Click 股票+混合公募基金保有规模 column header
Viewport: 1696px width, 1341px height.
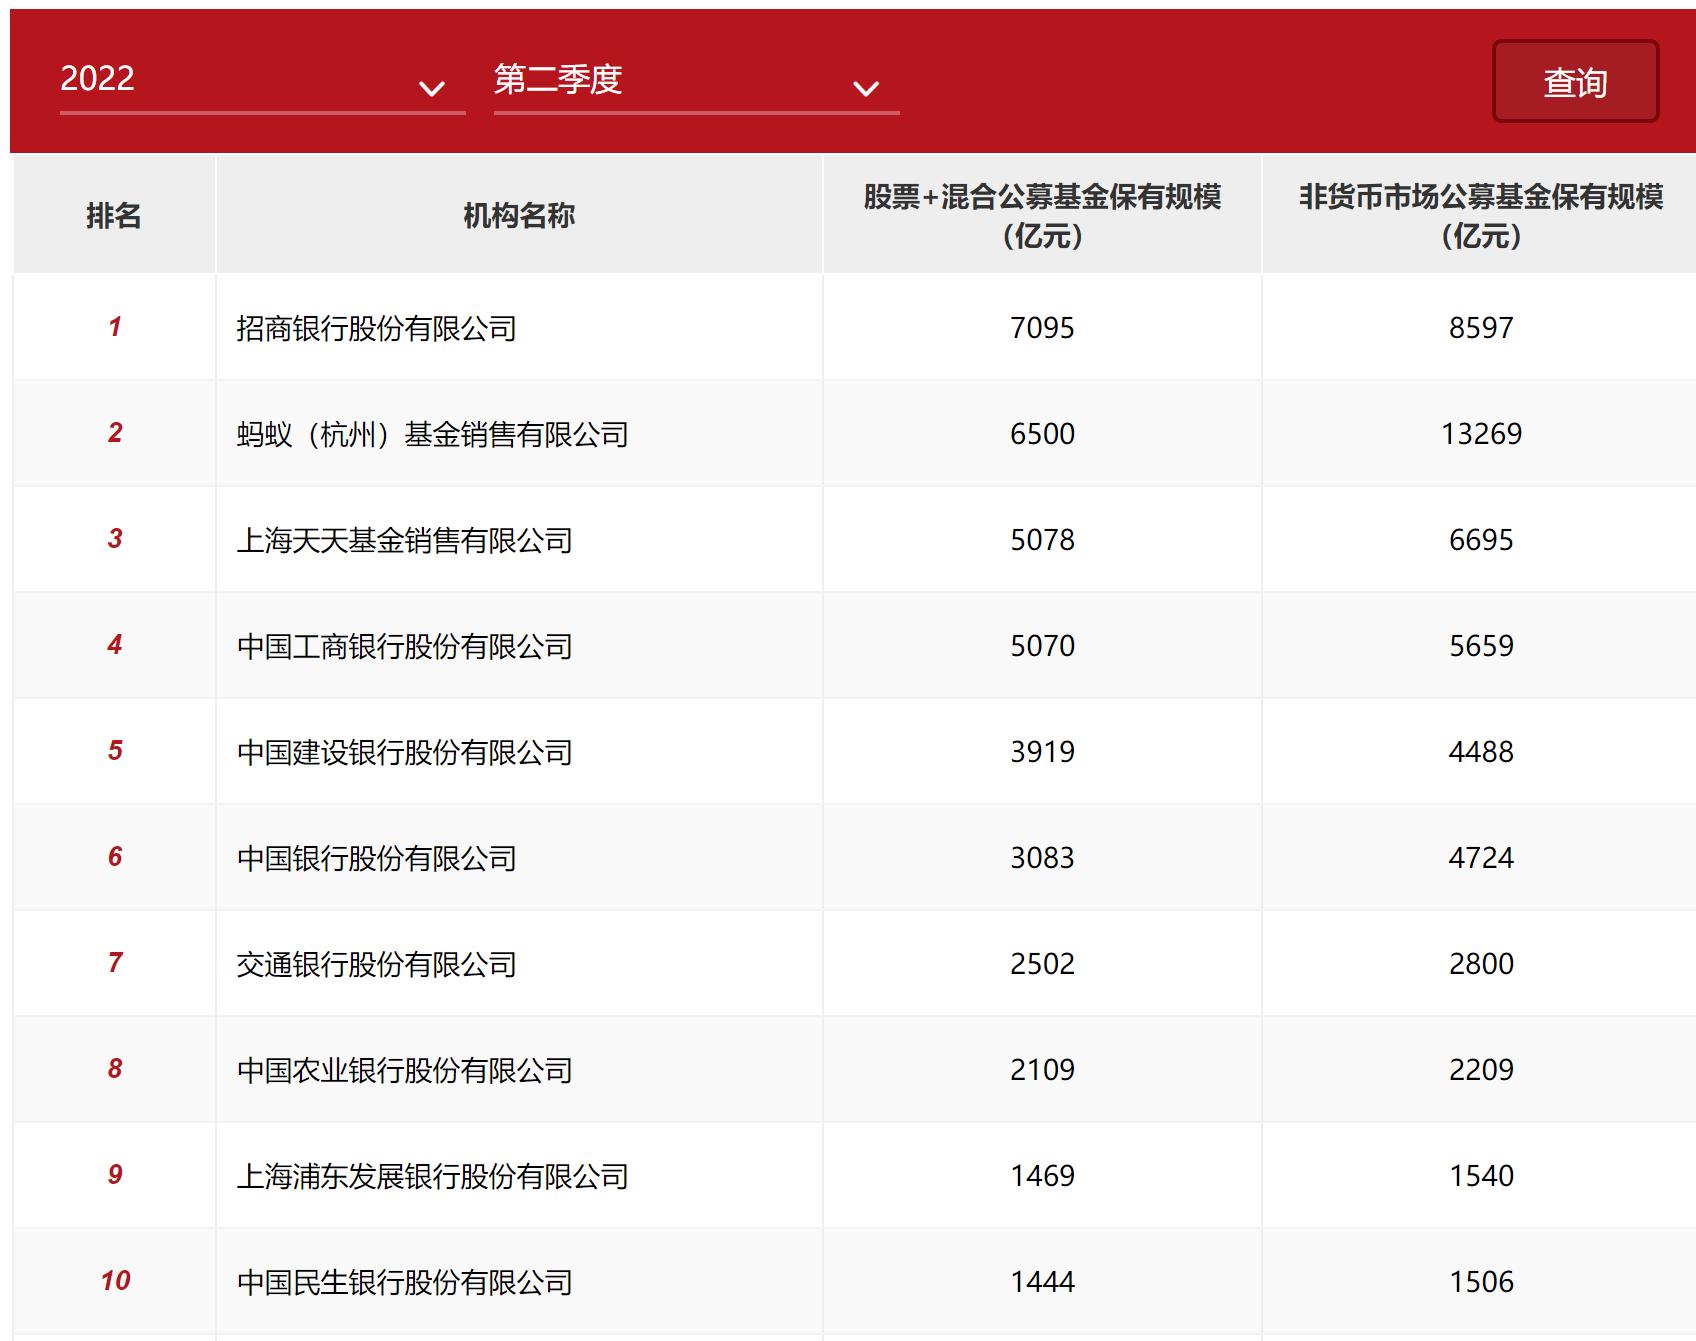point(1042,216)
